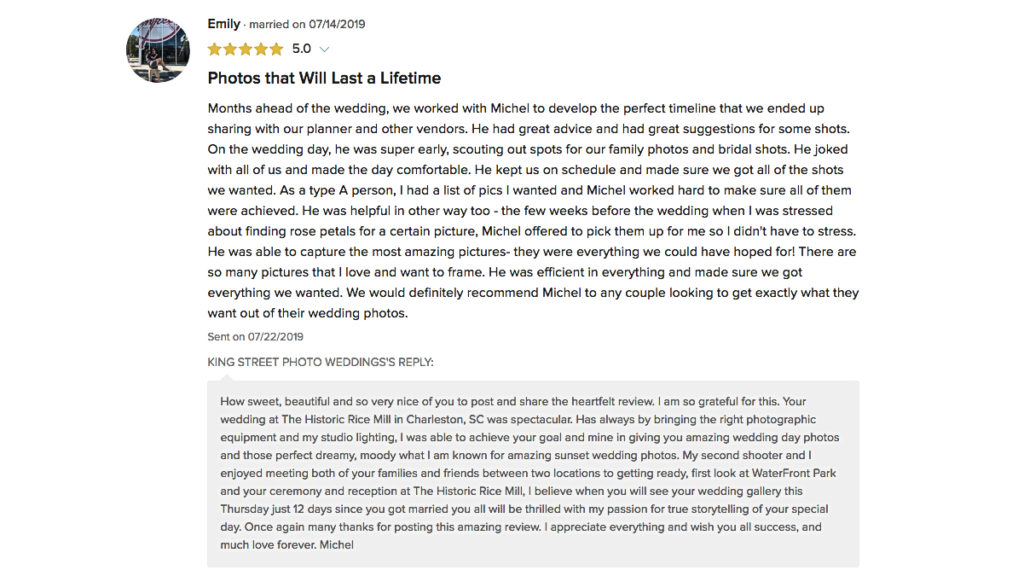Select the fourth gold rating star
Screen dimensions: 1024x576
(261, 49)
